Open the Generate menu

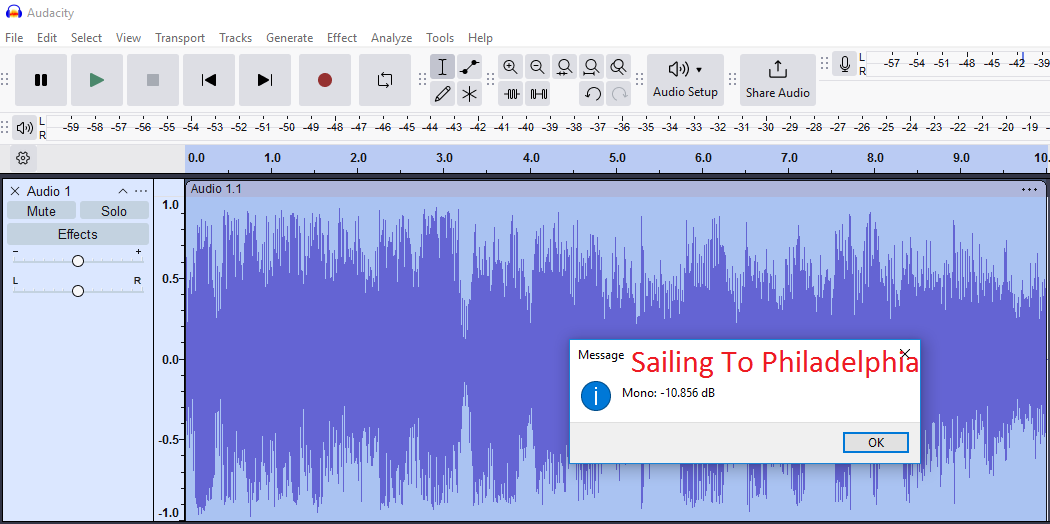pos(289,38)
